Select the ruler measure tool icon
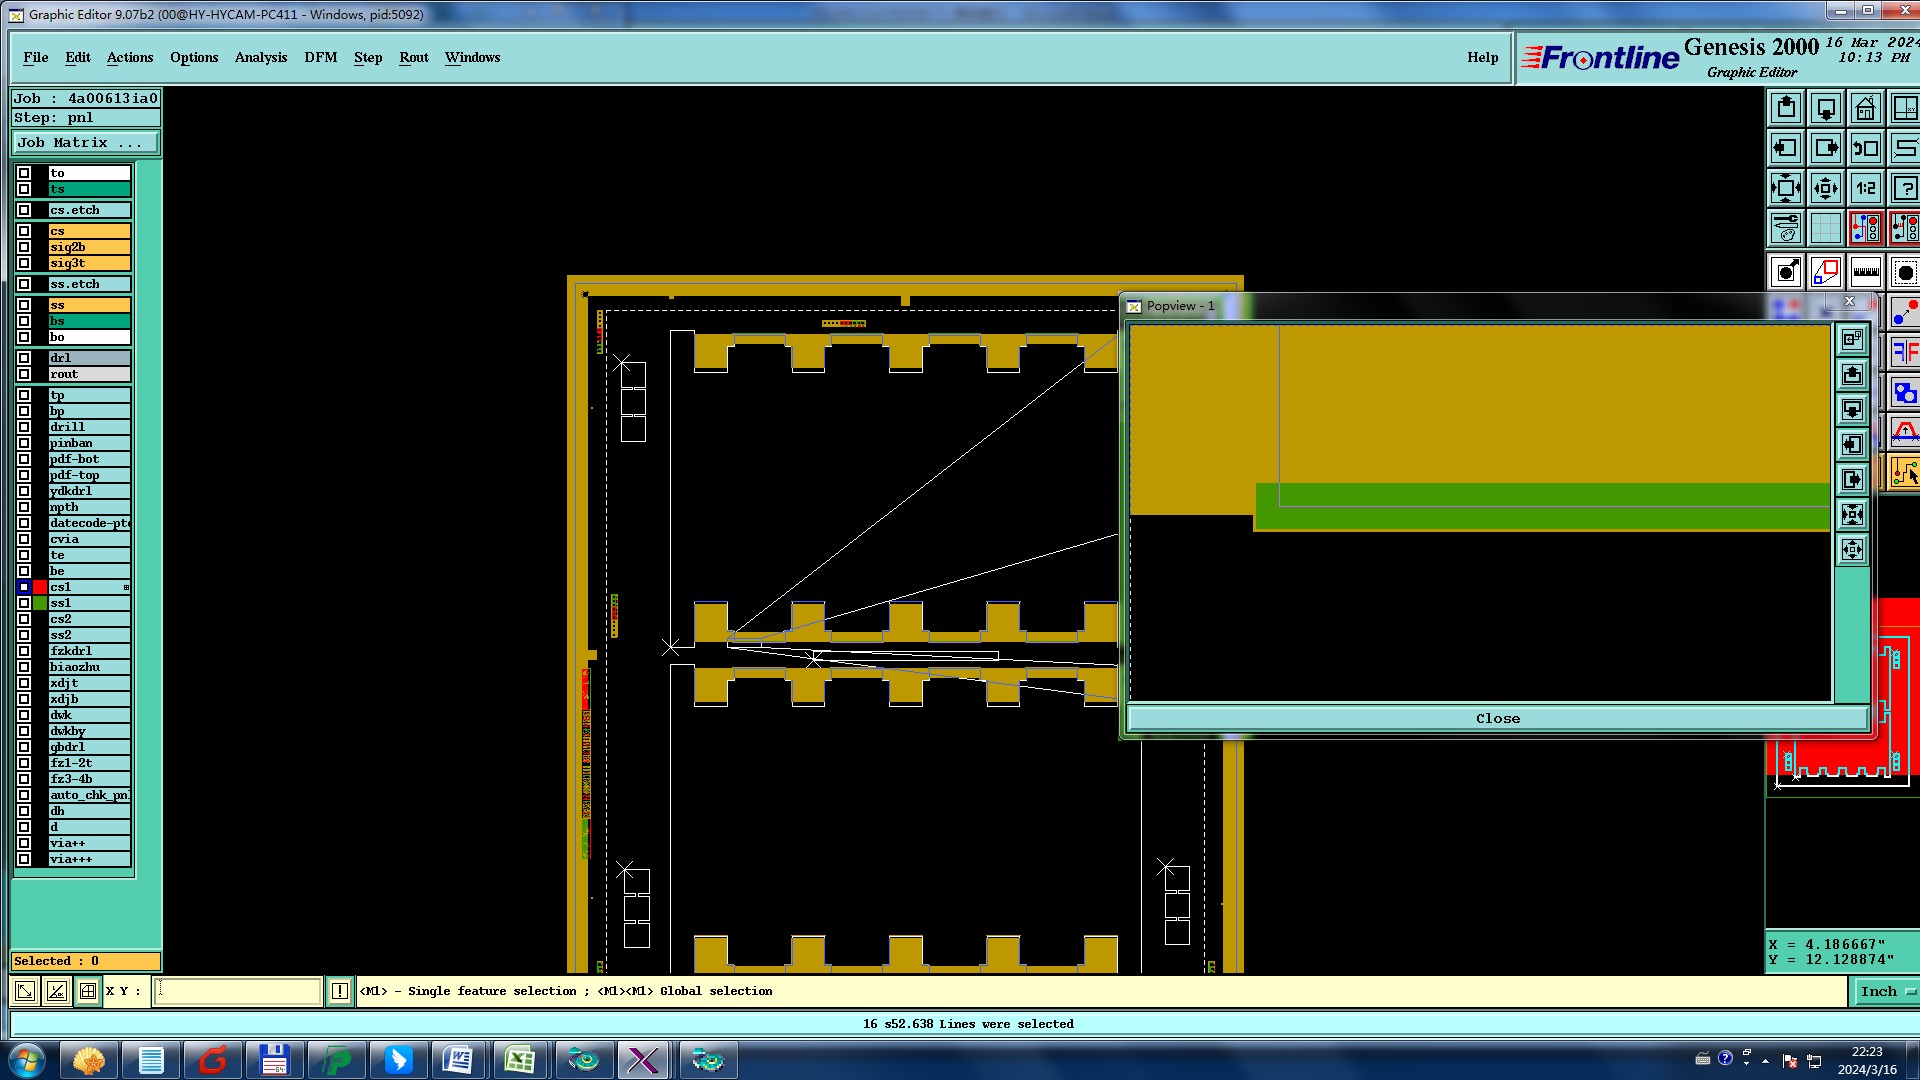The height and width of the screenshot is (1080, 1920). [x=1866, y=271]
